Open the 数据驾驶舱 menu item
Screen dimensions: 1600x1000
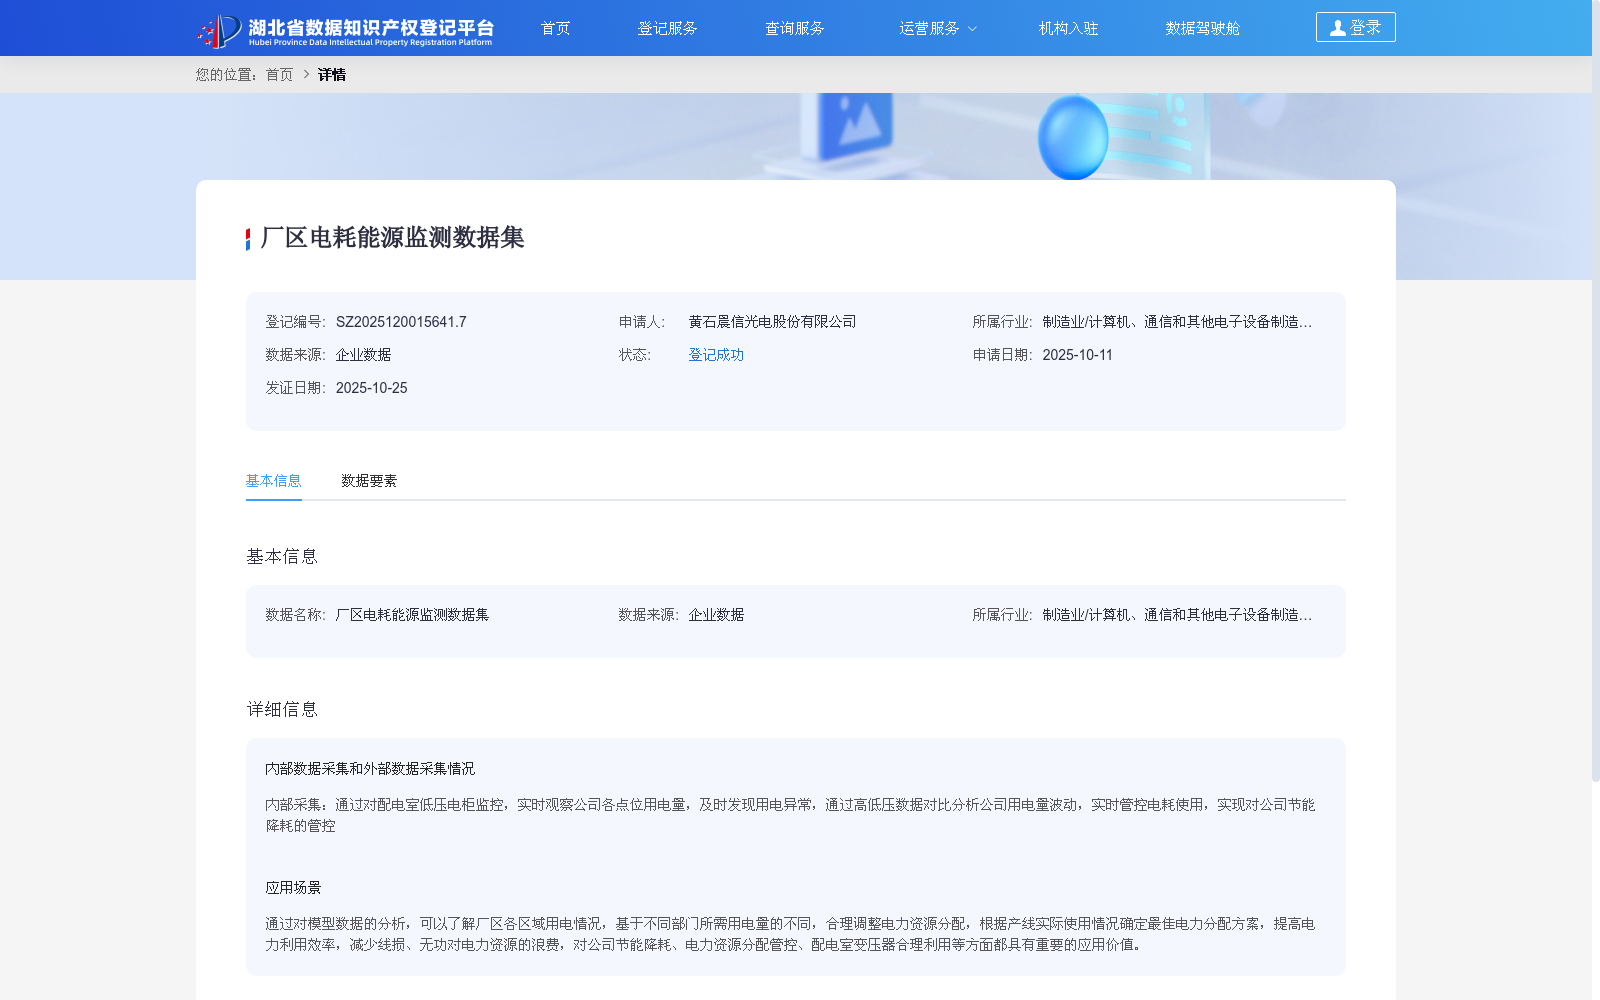click(1202, 28)
